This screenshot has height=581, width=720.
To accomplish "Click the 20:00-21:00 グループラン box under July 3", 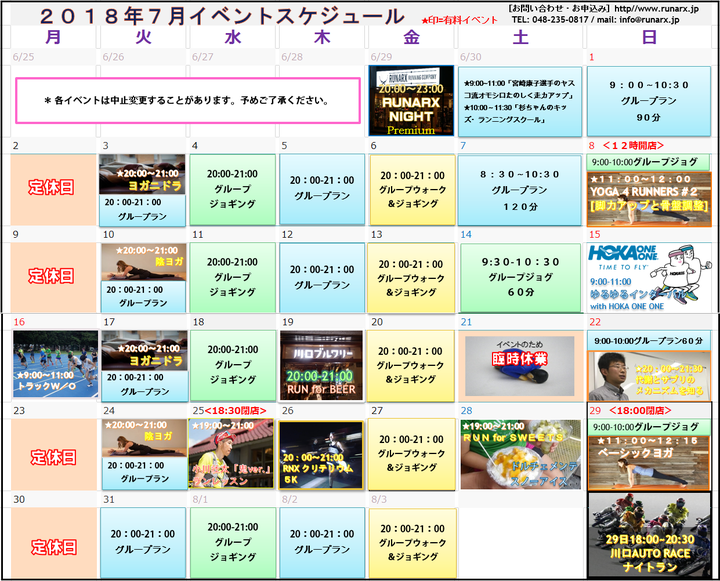I will coord(142,210).
